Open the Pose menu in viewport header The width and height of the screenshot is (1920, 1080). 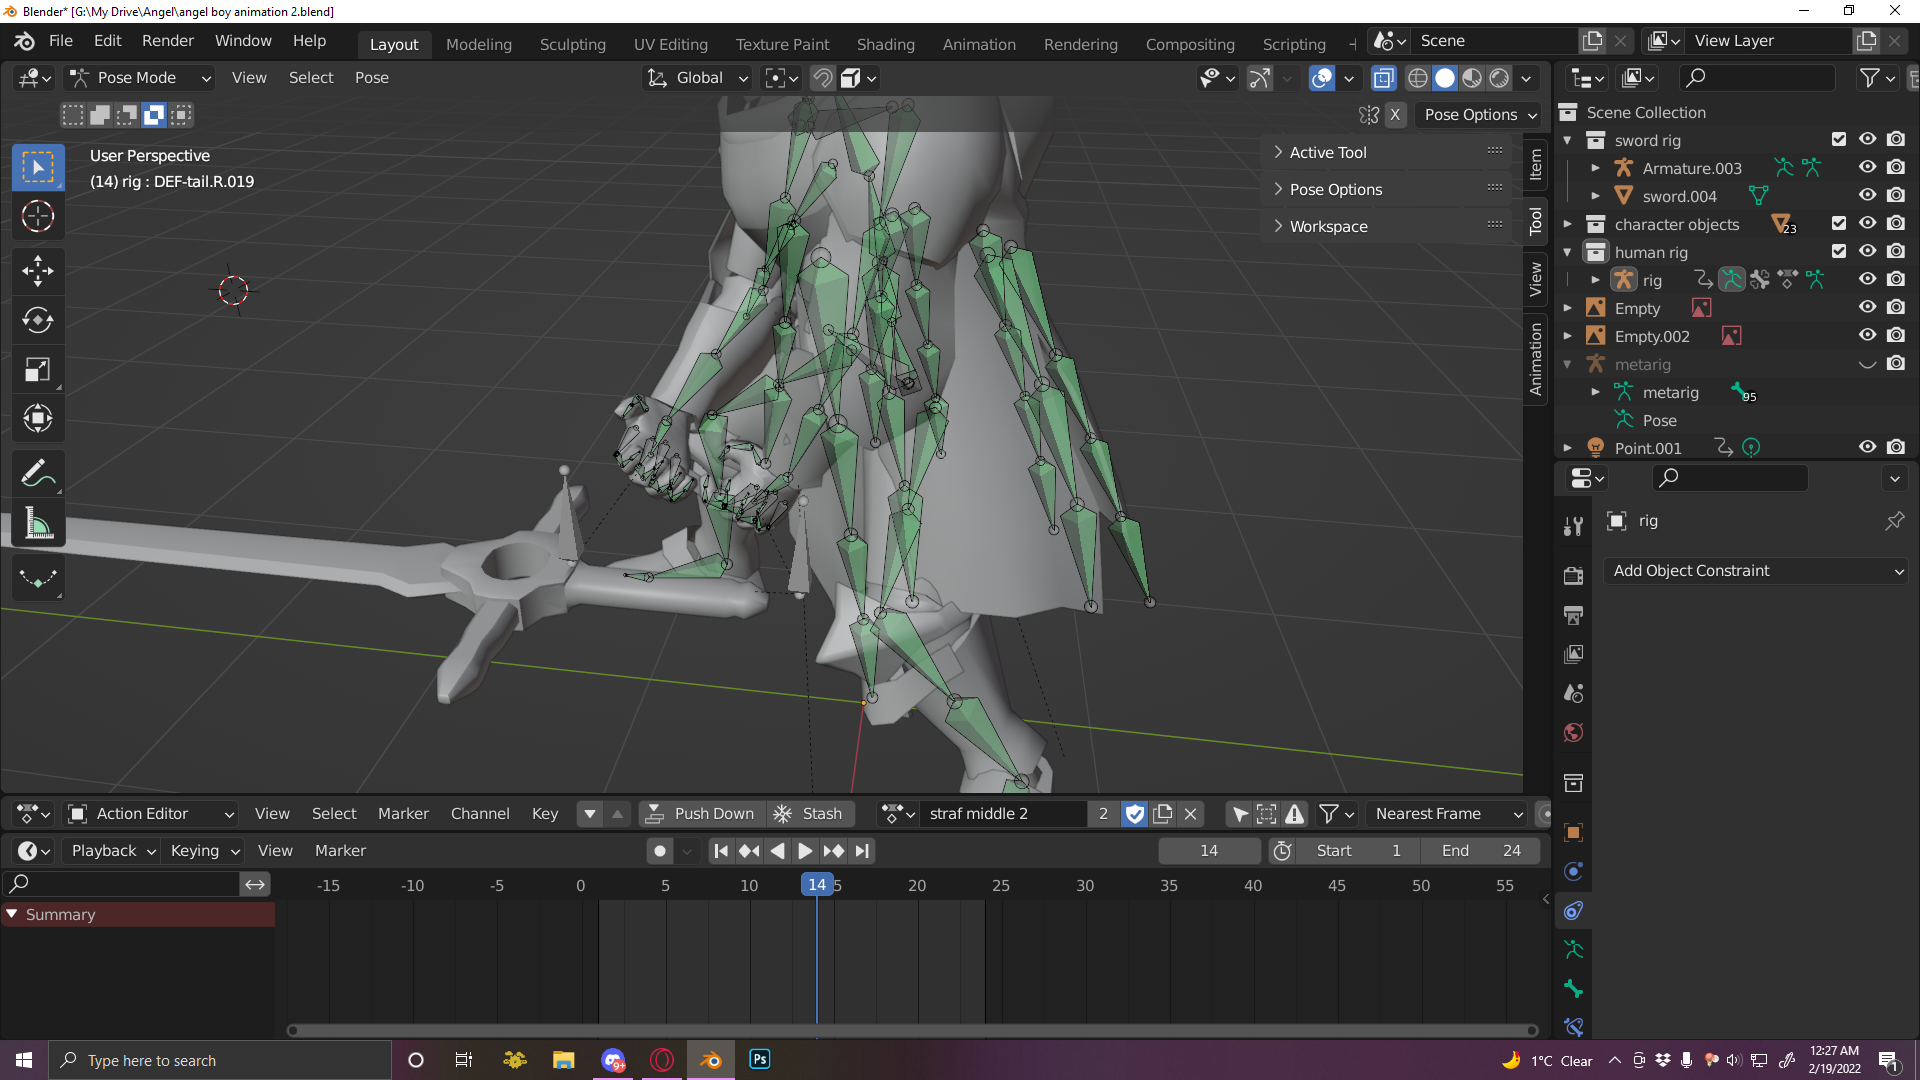click(372, 78)
